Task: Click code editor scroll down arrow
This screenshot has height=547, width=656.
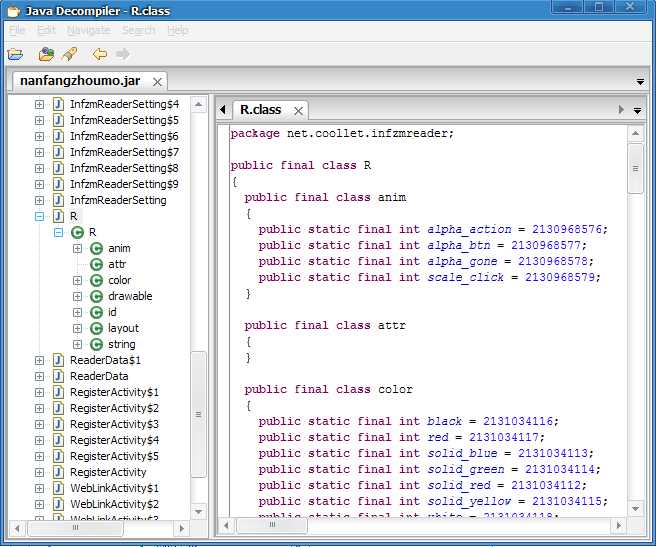Action: coord(636,509)
